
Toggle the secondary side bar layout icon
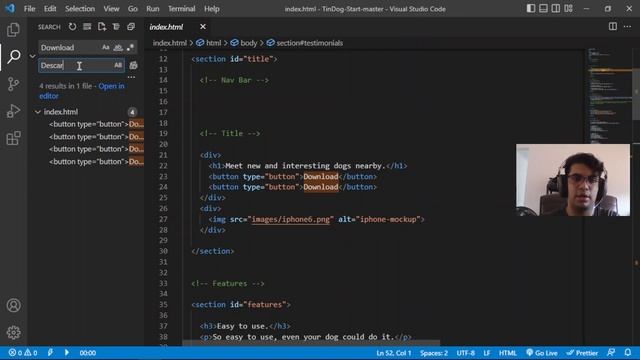(x=556, y=9)
